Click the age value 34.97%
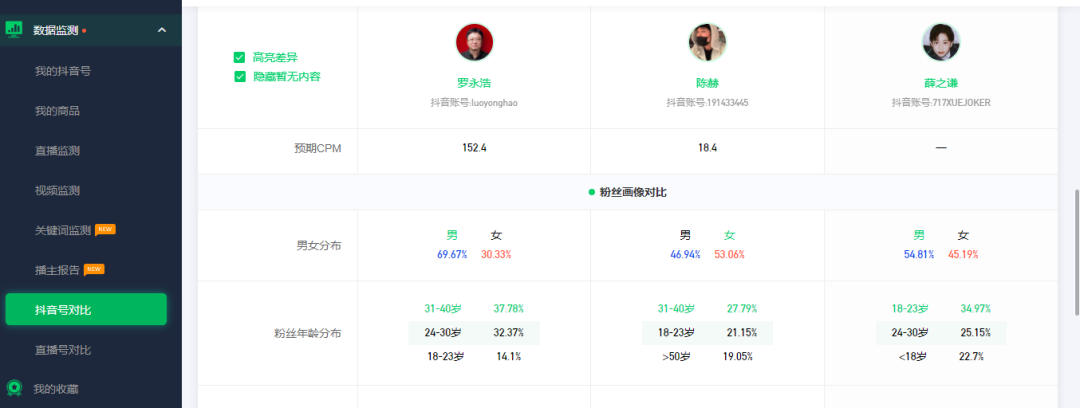Screen dimensions: 1080x408 tap(975, 308)
